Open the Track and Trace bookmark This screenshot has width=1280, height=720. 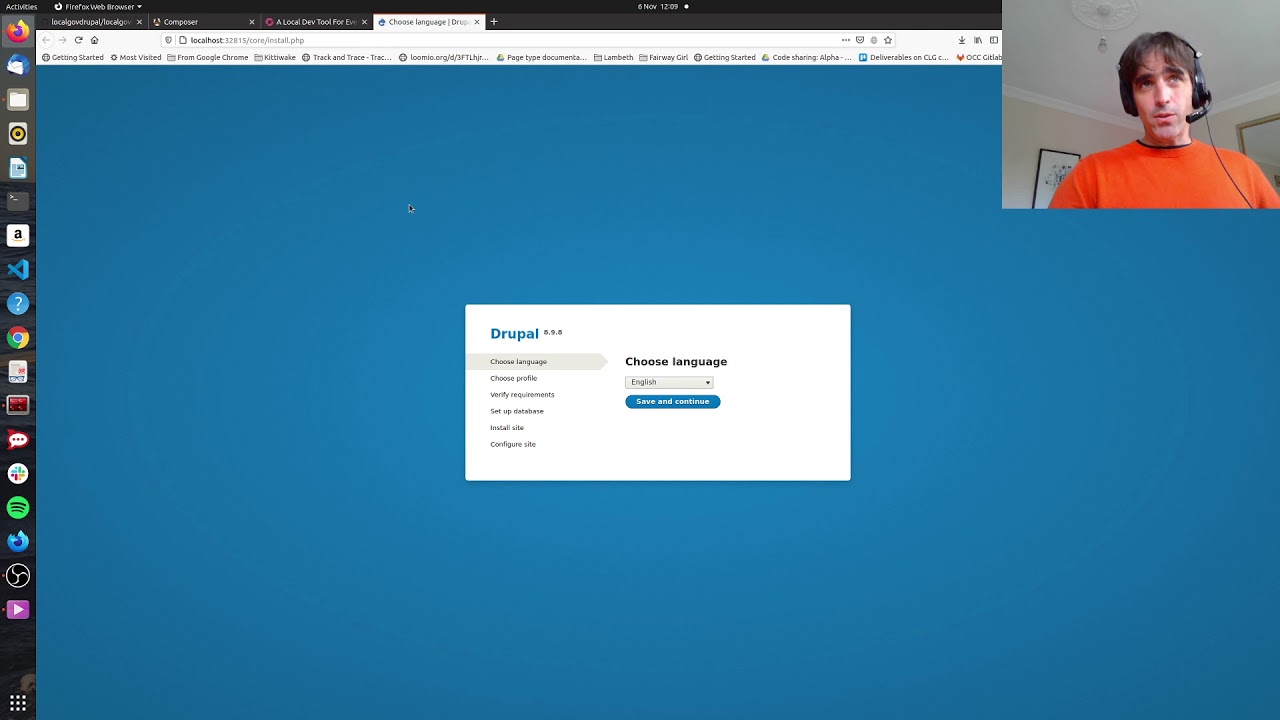[347, 57]
